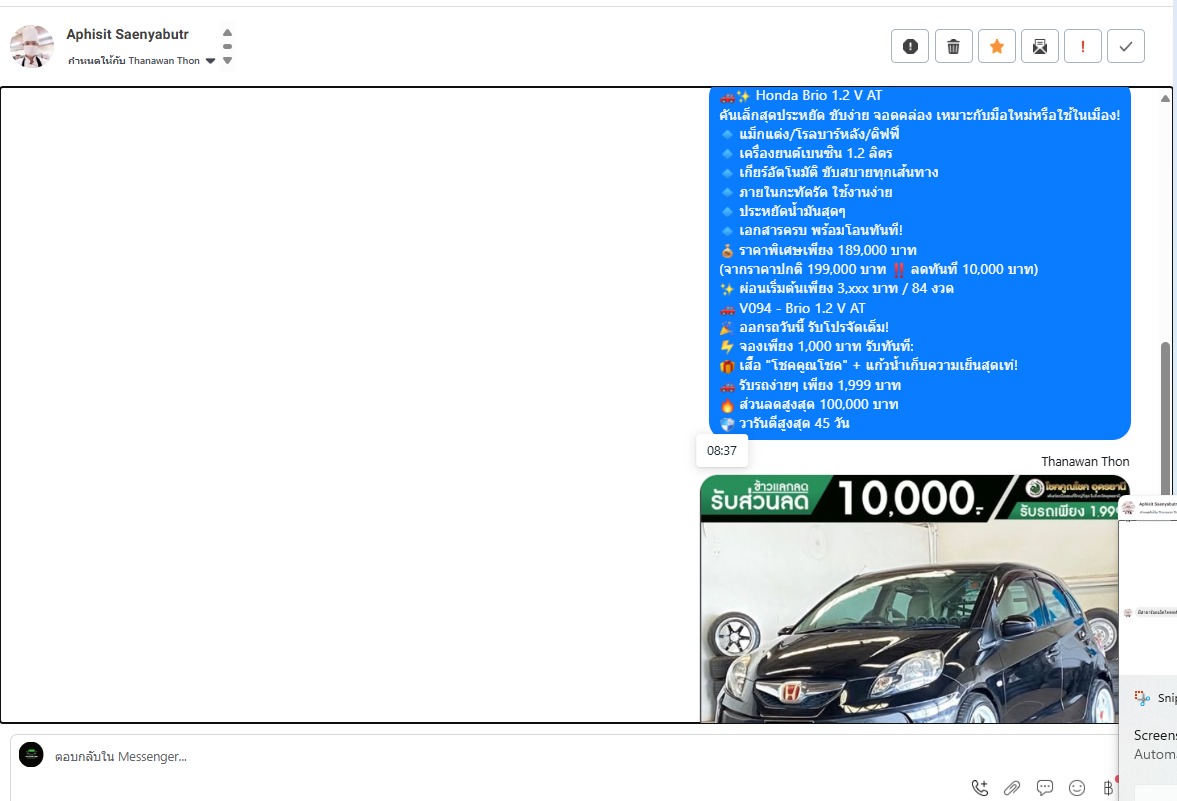Open saved replies speech bubble icon
Image resolution: width=1177 pixels, height=801 pixels.
(x=1044, y=787)
